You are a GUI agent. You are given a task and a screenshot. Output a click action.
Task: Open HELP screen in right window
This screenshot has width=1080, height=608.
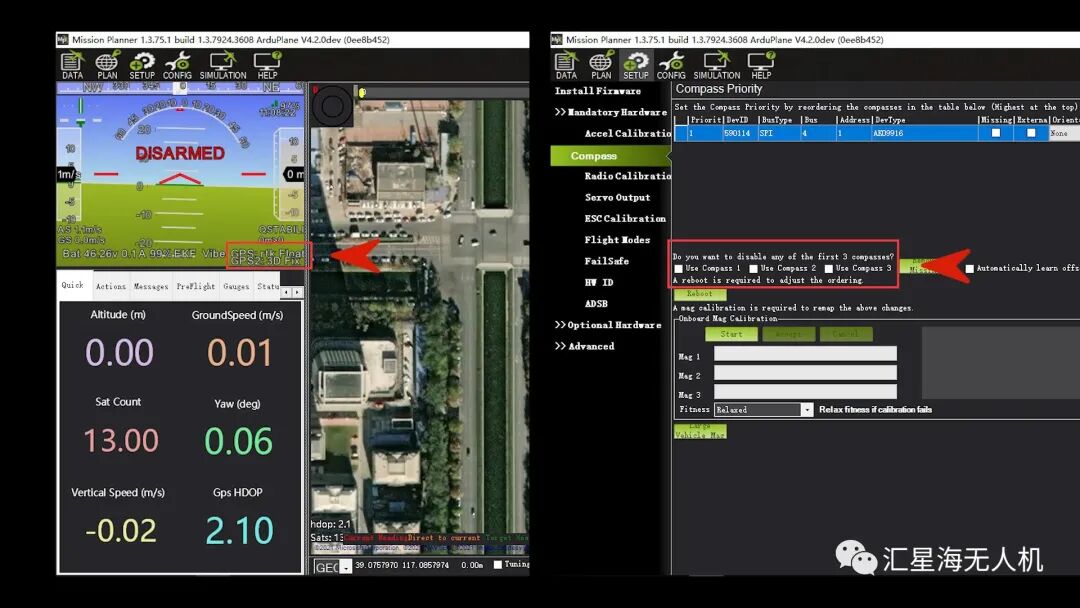761,65
